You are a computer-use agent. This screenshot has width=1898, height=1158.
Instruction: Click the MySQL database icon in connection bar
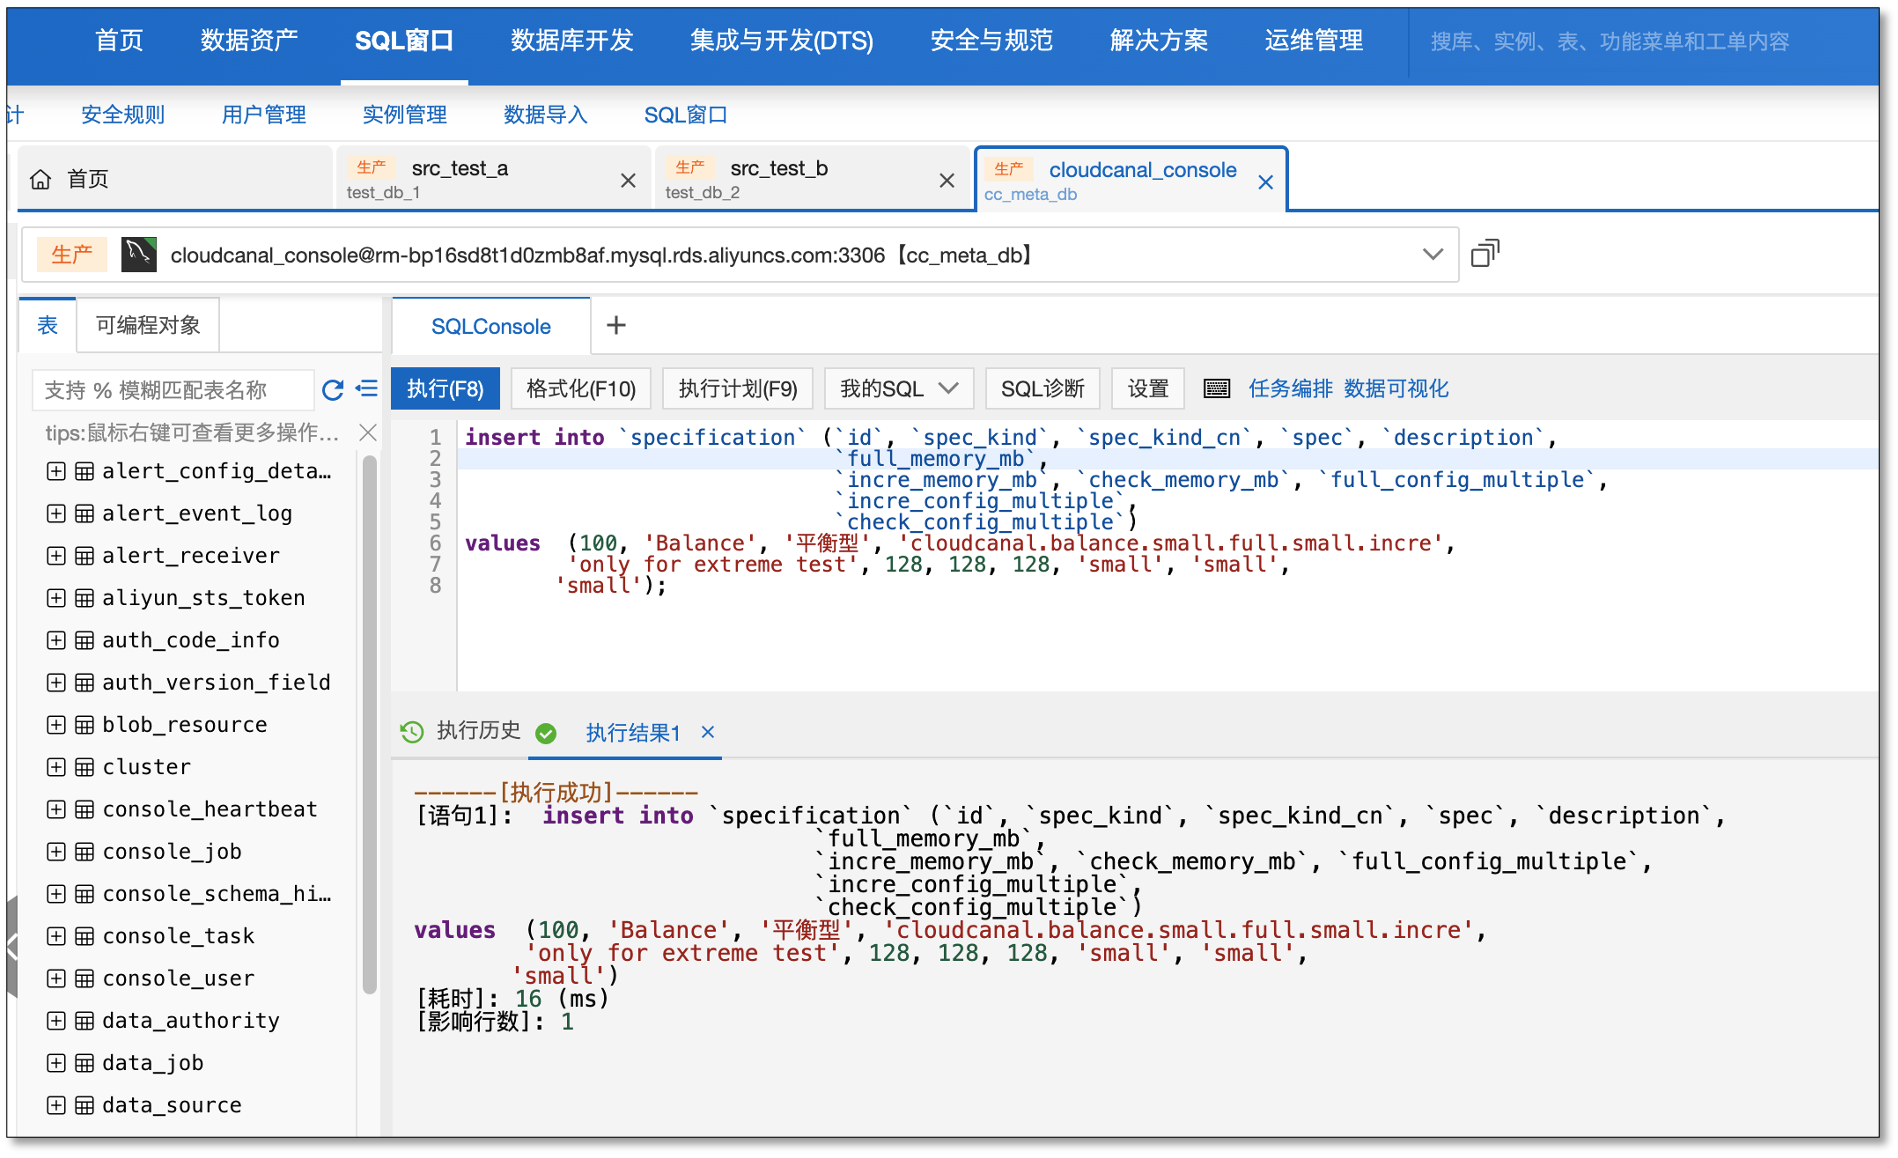point(139,254)
